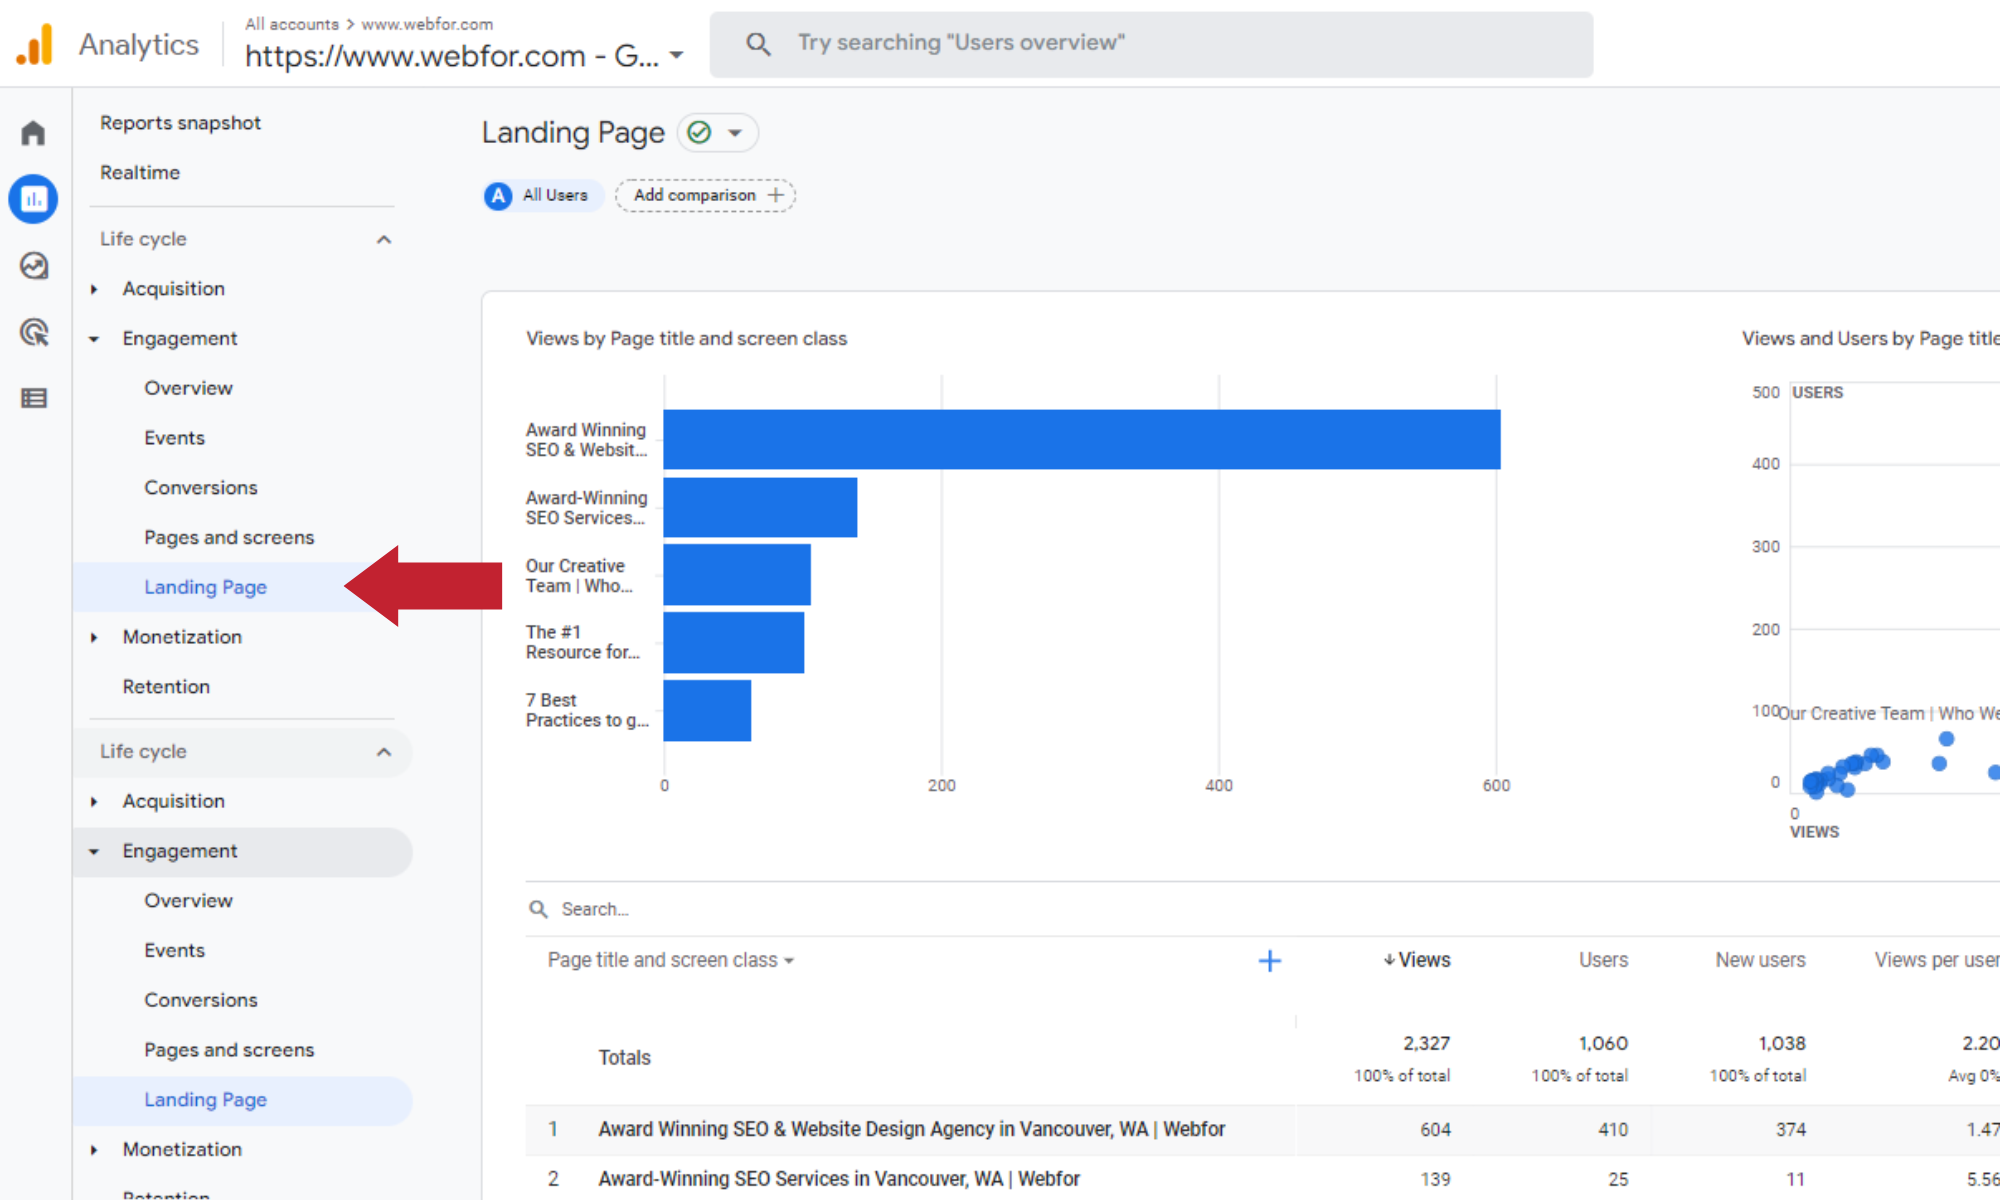Collapse the second Life cycle section
The height and width of the screenshot is (1200, 2000).
pos(384,752)
